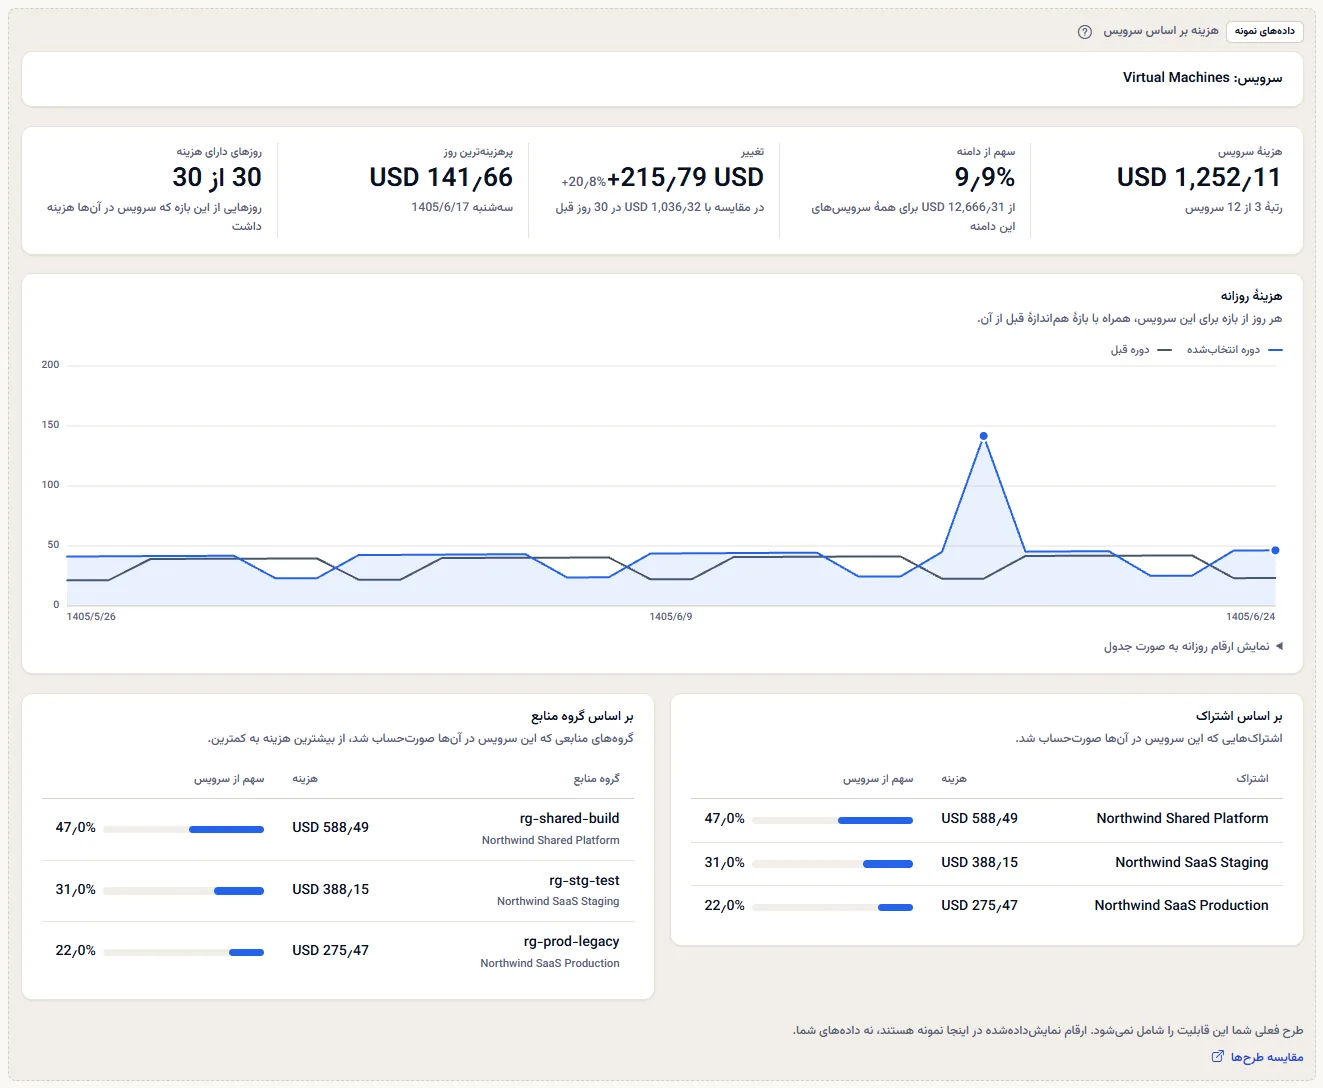Click the 9٫9% scope share value
1323x1088 pixels.
point(985,177)
